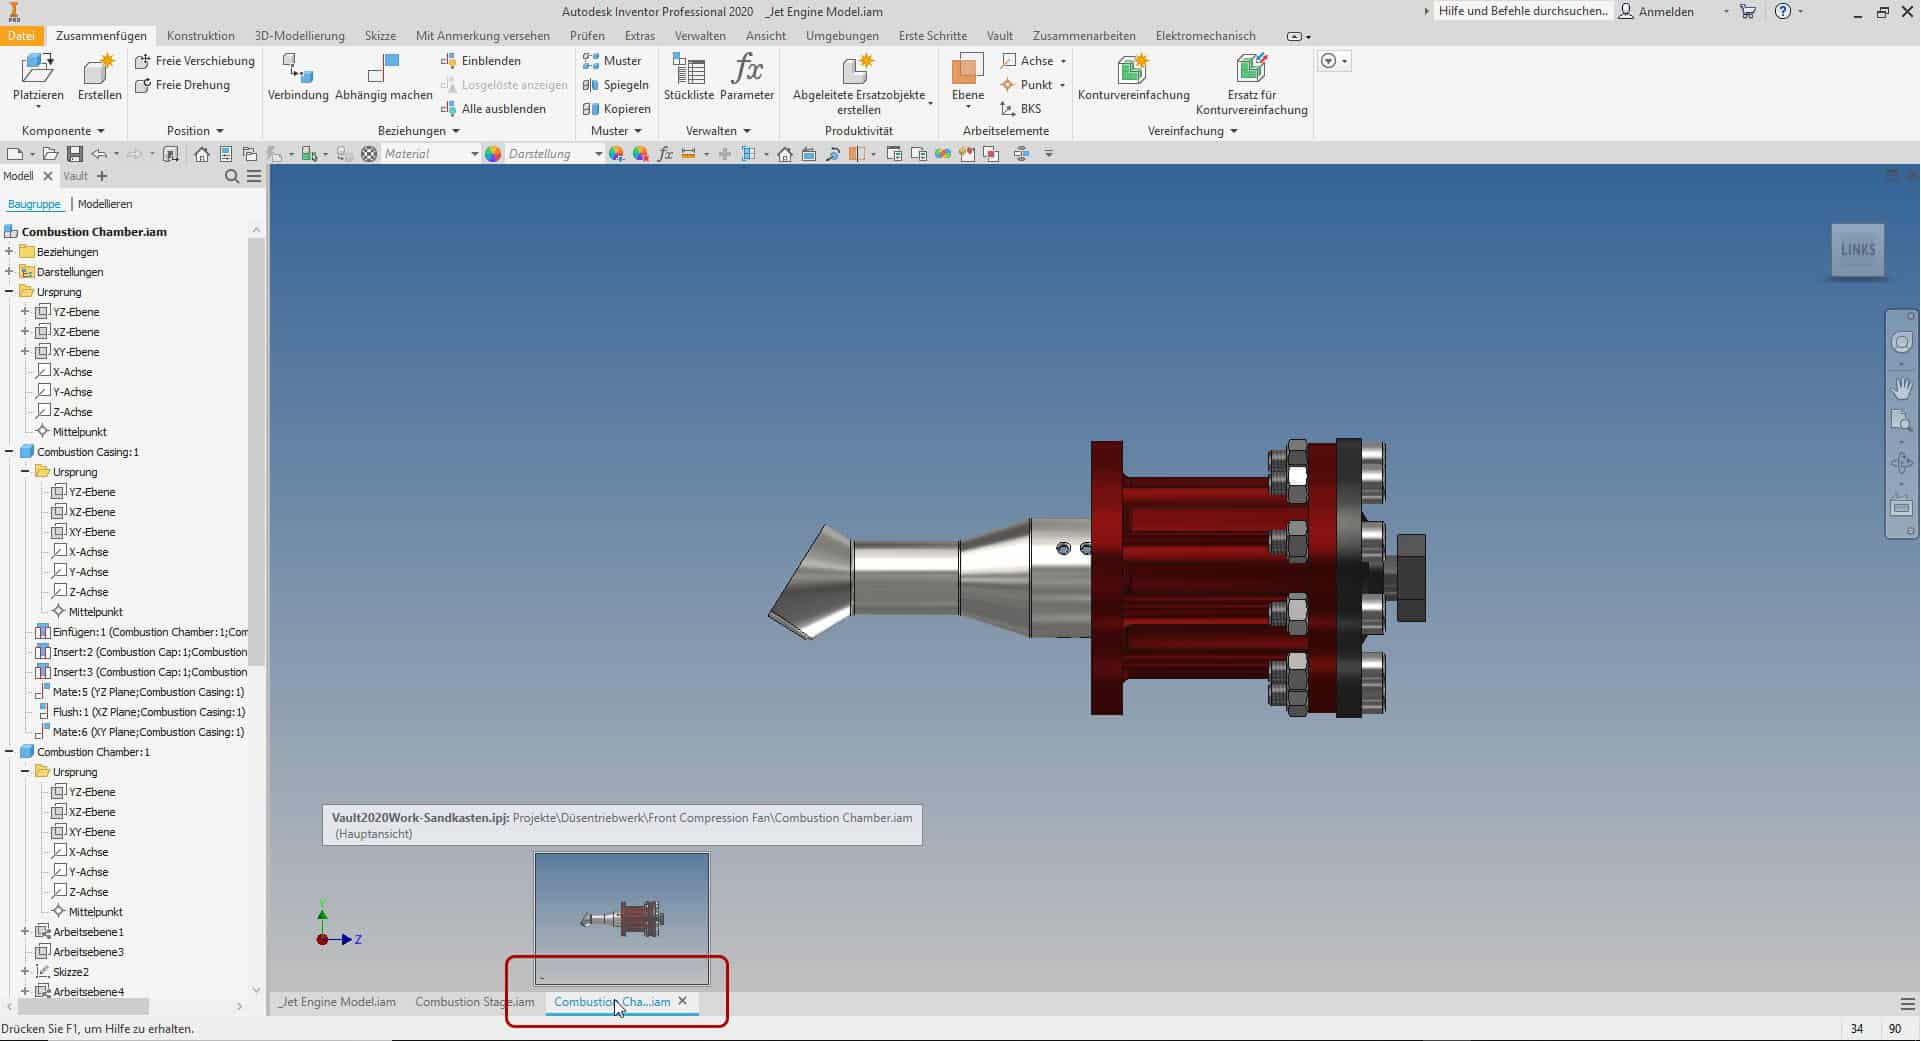Click the Abhängig machen icon
The width and height of the screenshot is (1921, 1041).
click(383, 70)
